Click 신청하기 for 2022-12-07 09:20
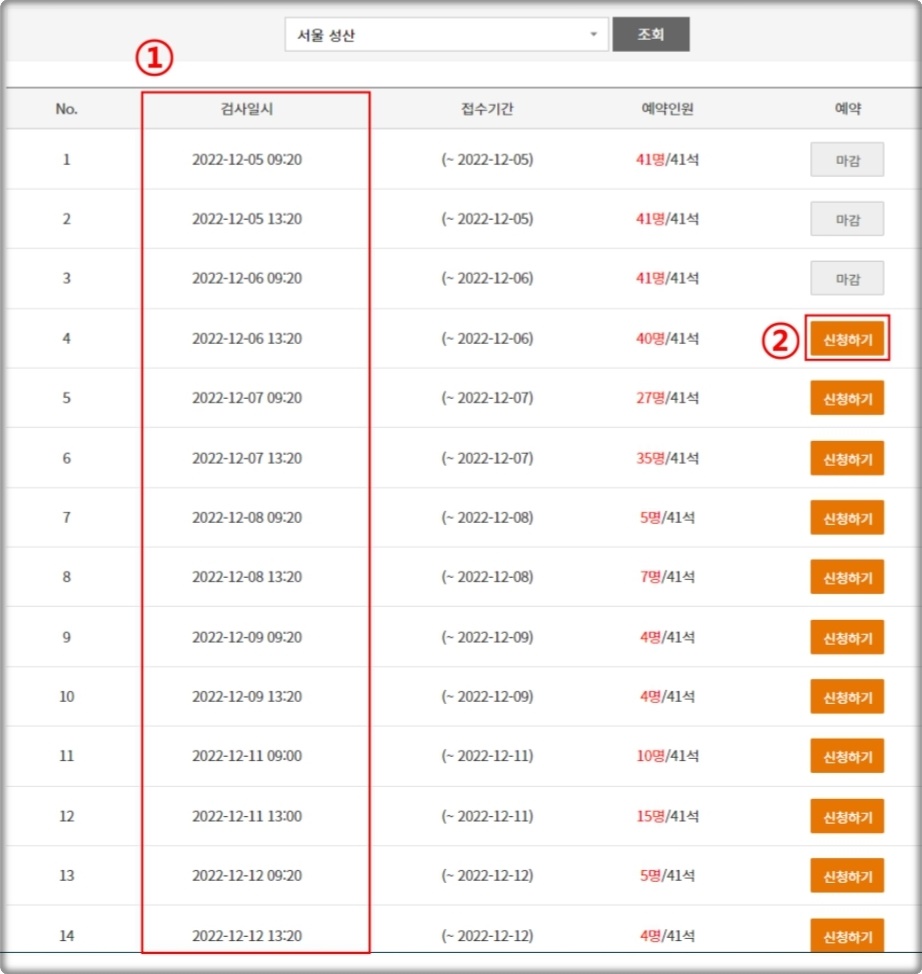This screenshot has width=922, height=974. point(847,398)
